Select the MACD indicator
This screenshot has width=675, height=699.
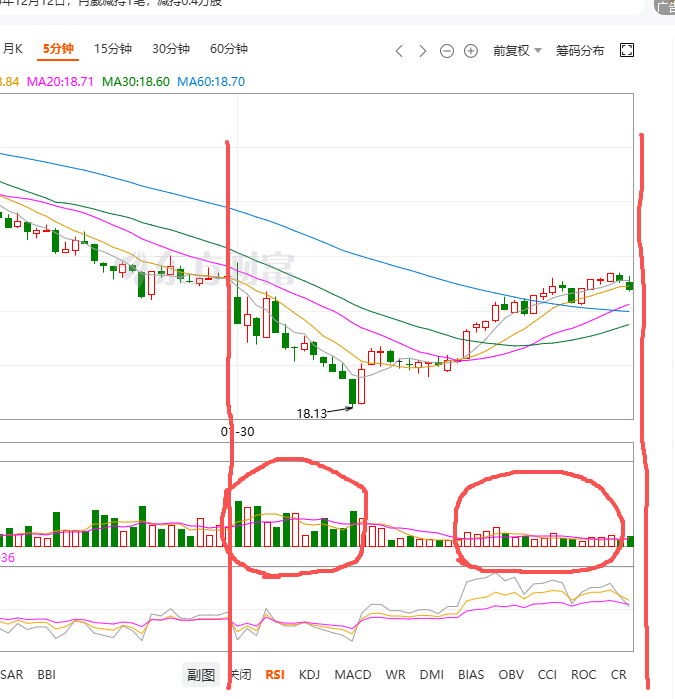(x=353, y=674)
